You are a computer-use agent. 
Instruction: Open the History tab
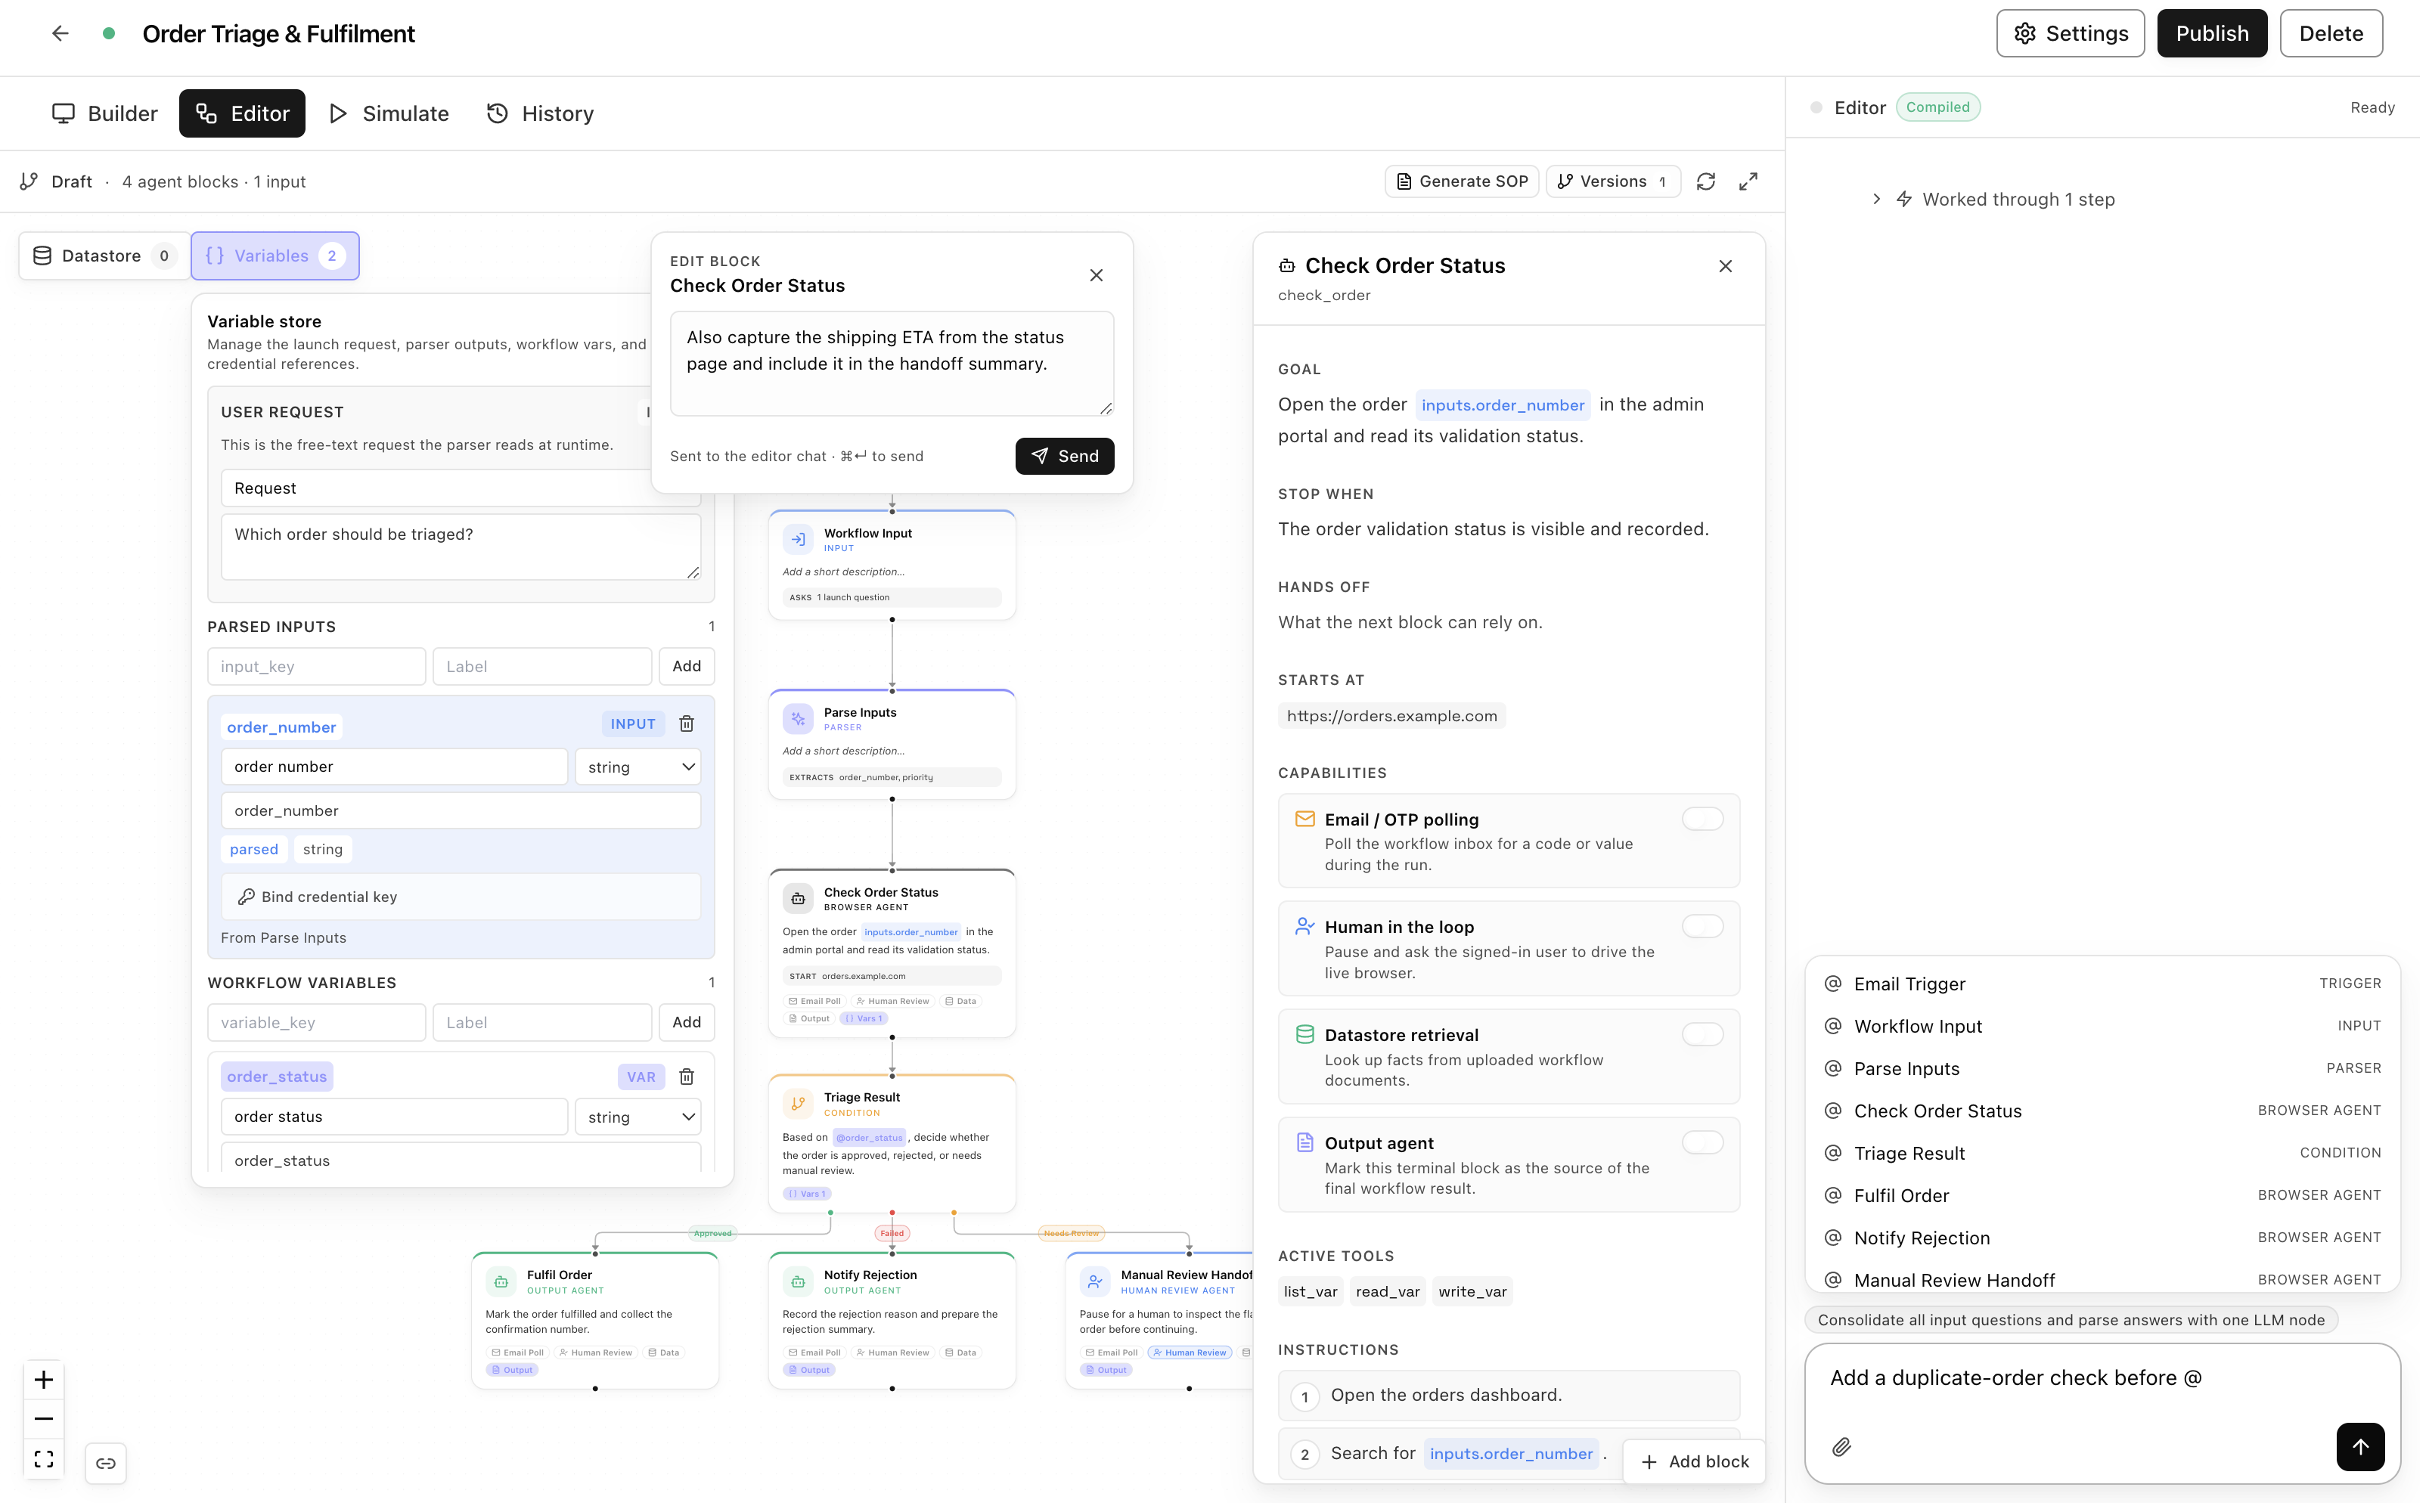(x=541, y=113)
